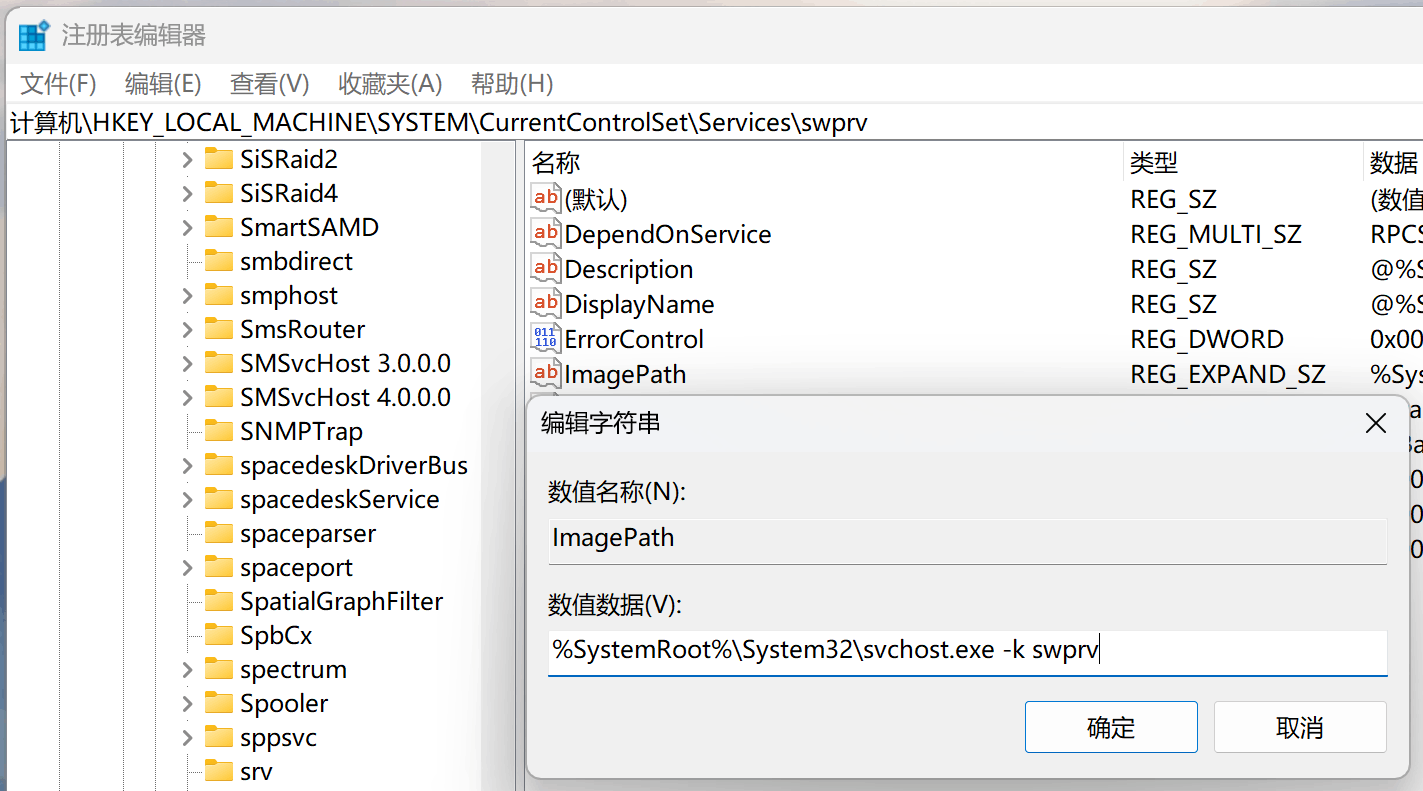Expand the spaceport key chevron
Screen dimensions: 1423x791
click(187, 567)
